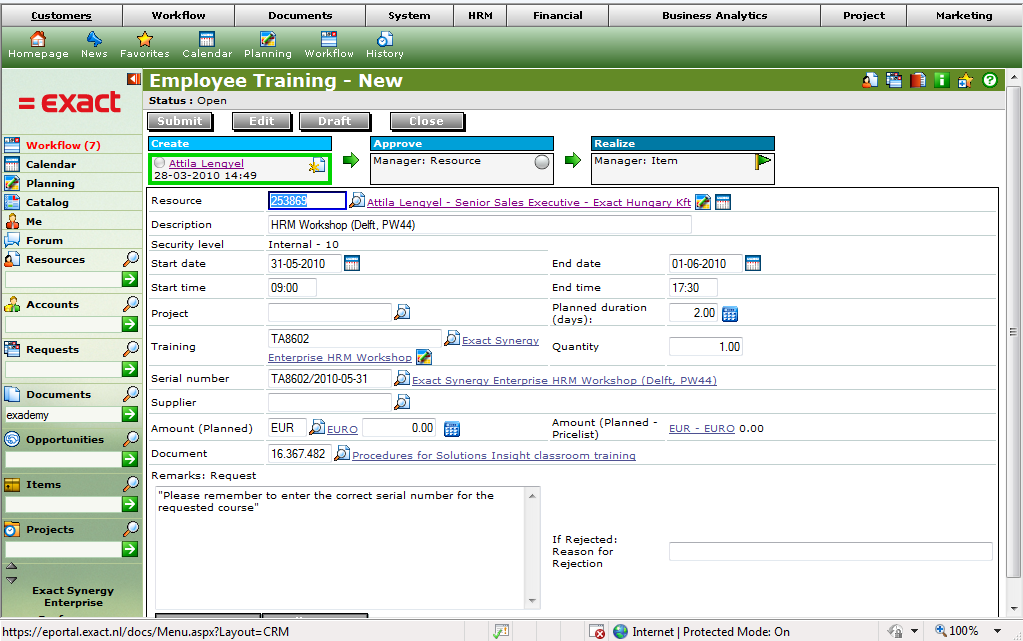Click the Approve step grey status circle

click(x=542, y=162)
